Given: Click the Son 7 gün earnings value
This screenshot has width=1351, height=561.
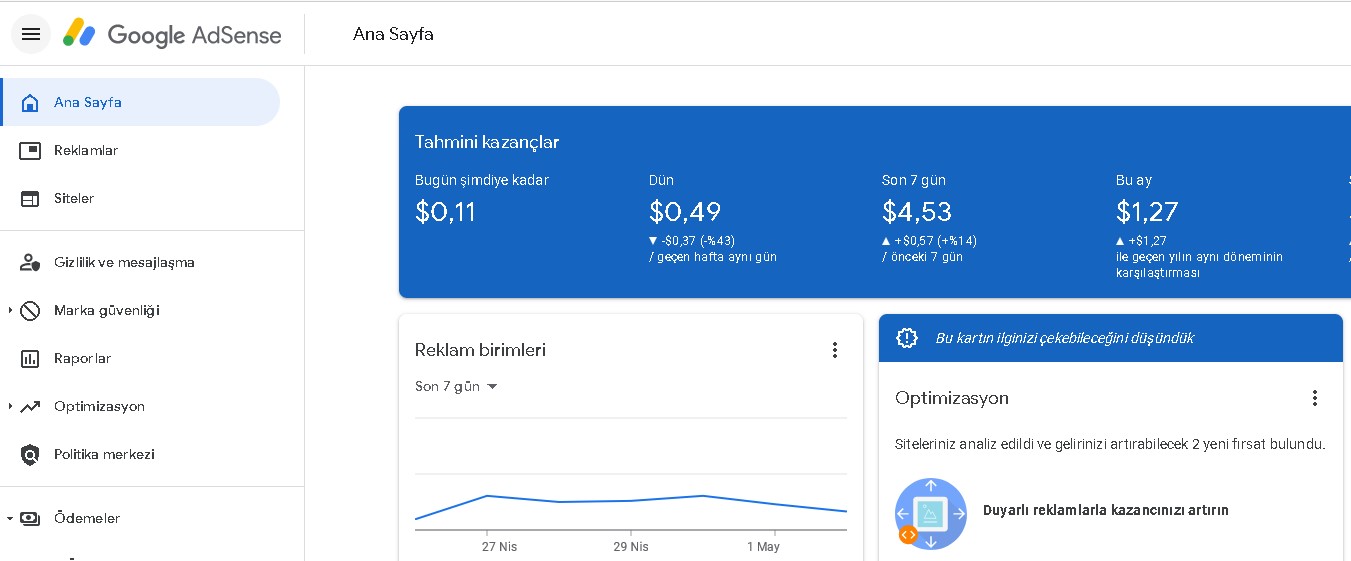Looking at the screenshot, I should pos(916,212).
